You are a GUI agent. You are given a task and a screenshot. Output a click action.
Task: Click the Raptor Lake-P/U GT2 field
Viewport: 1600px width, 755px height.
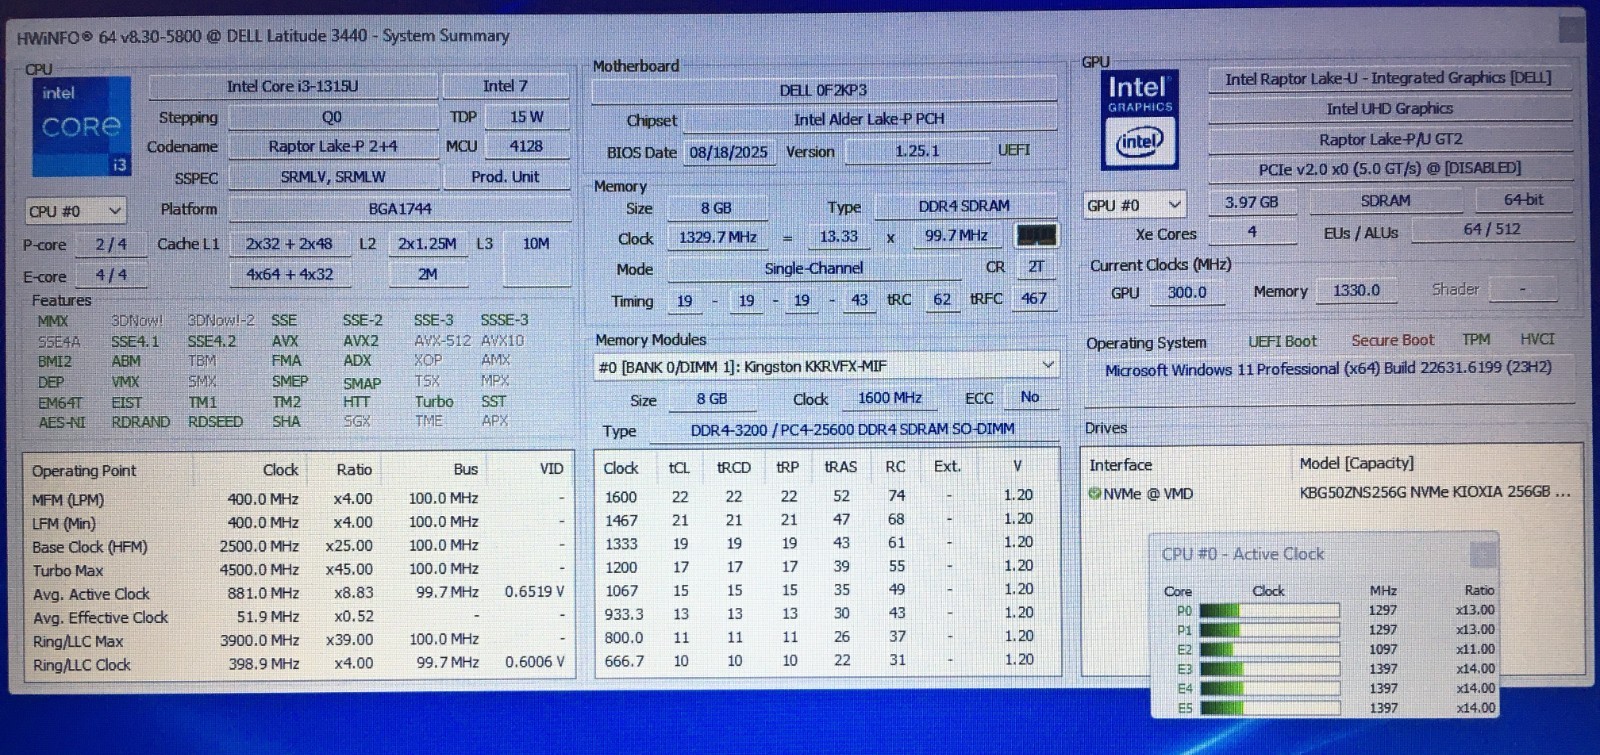point(1389,139)
